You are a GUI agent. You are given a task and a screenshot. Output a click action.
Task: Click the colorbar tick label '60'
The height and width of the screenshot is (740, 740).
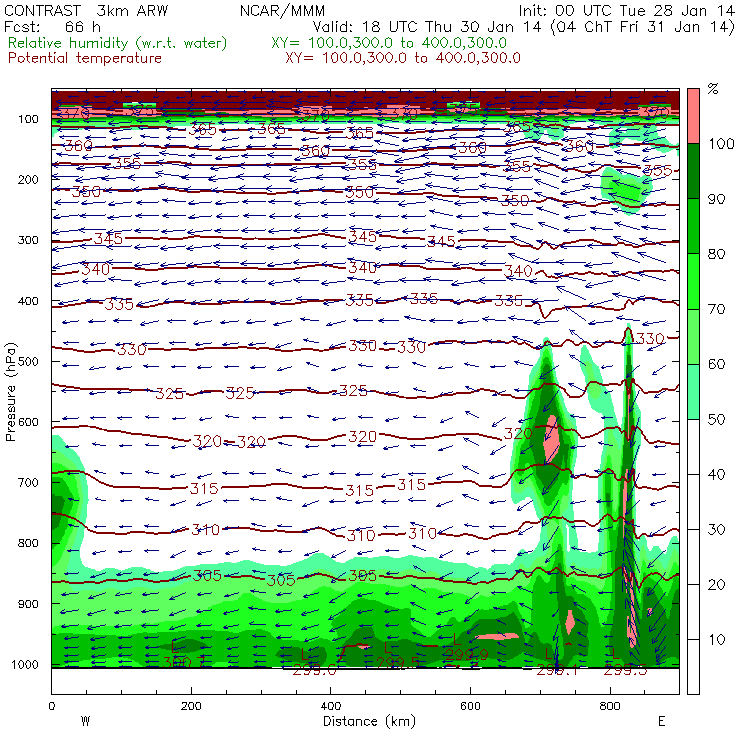coord(717,364)
